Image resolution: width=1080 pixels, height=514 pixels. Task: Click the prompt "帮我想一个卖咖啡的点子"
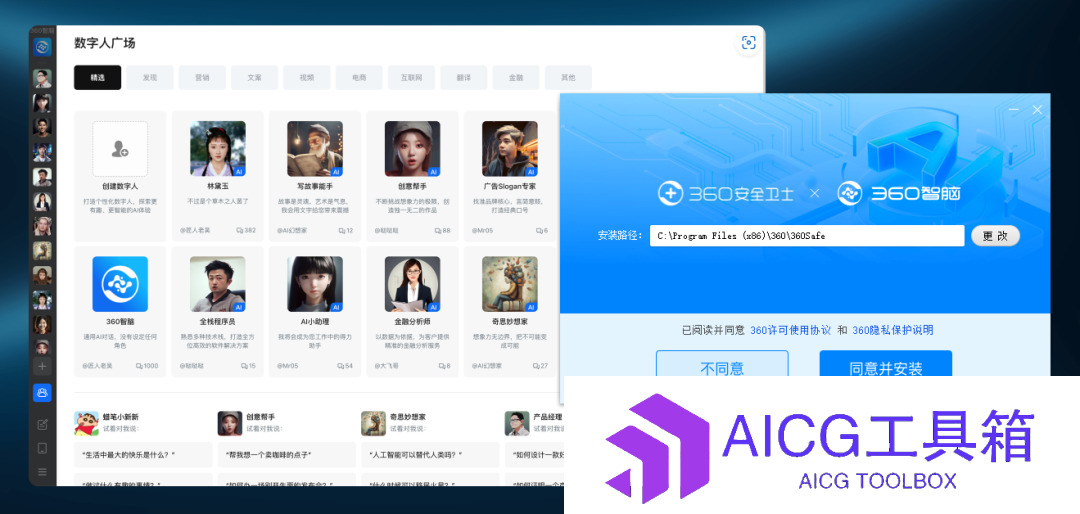(287, 455)
